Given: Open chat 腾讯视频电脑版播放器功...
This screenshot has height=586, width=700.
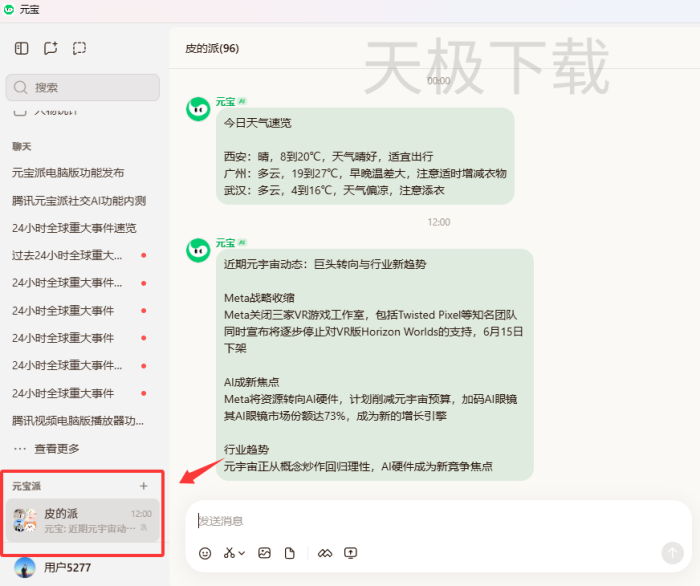Looking at the screenshot, I should [78, 421].
